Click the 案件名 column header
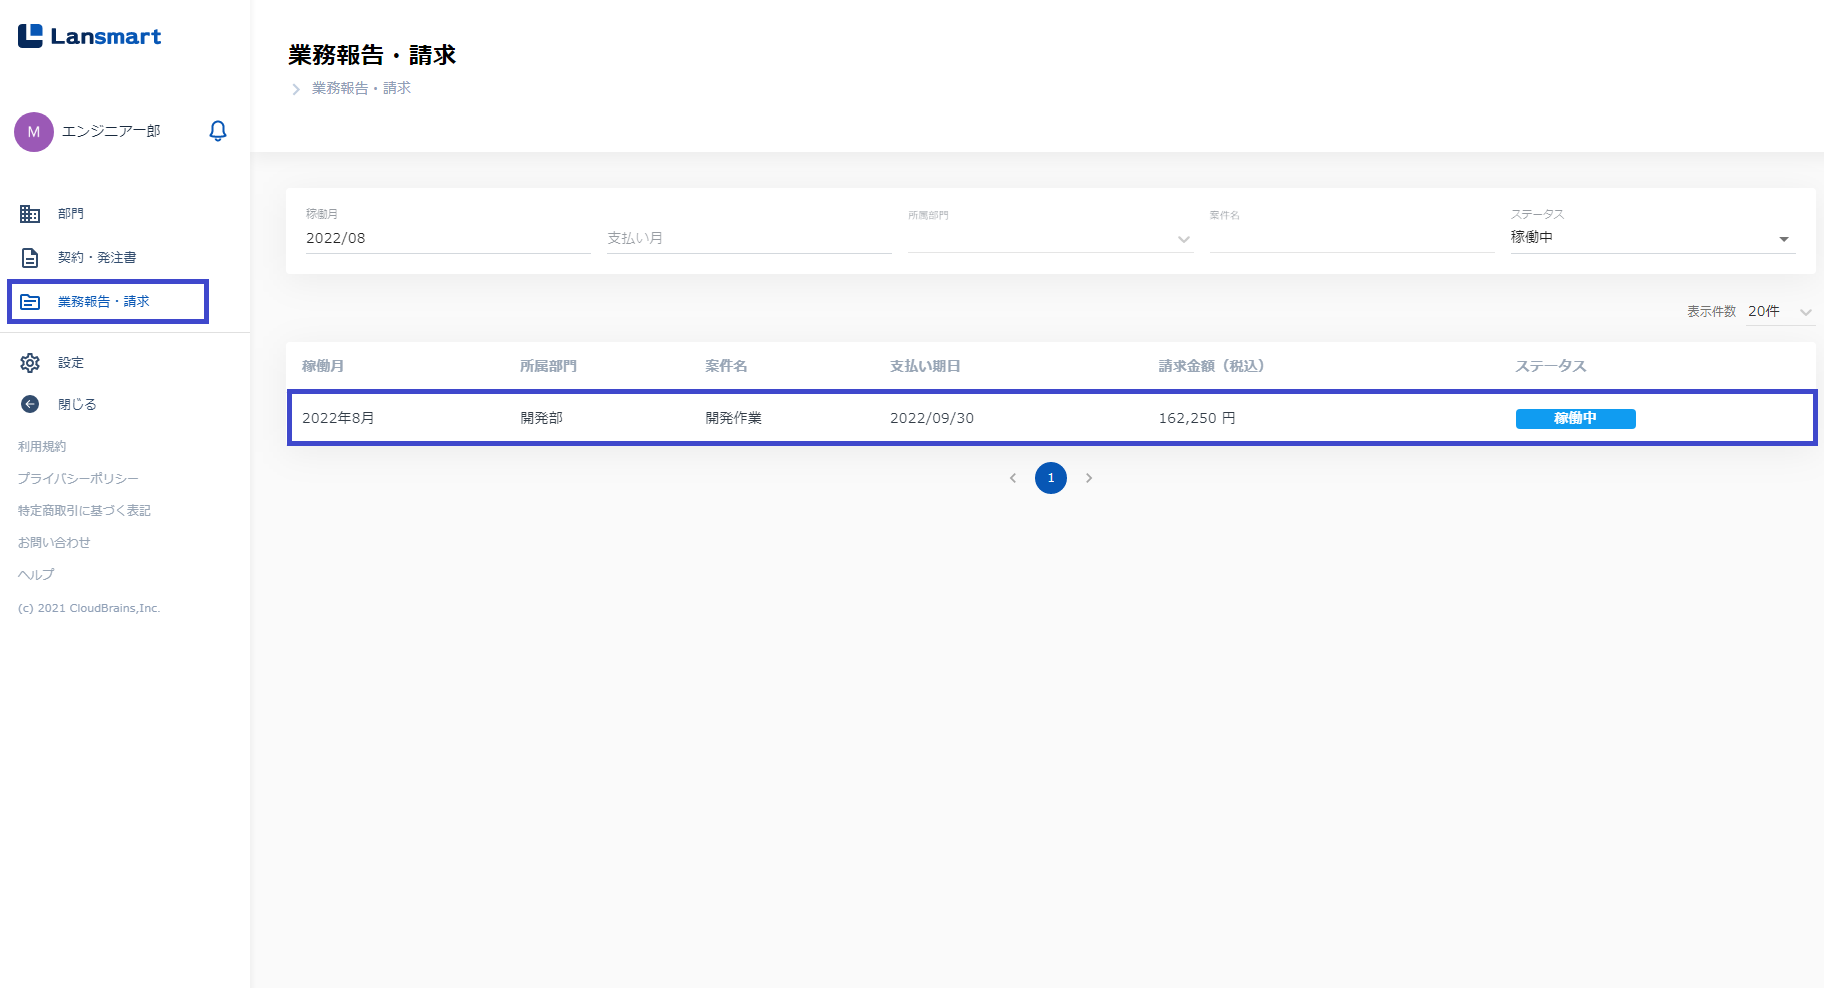 [726, 366]
